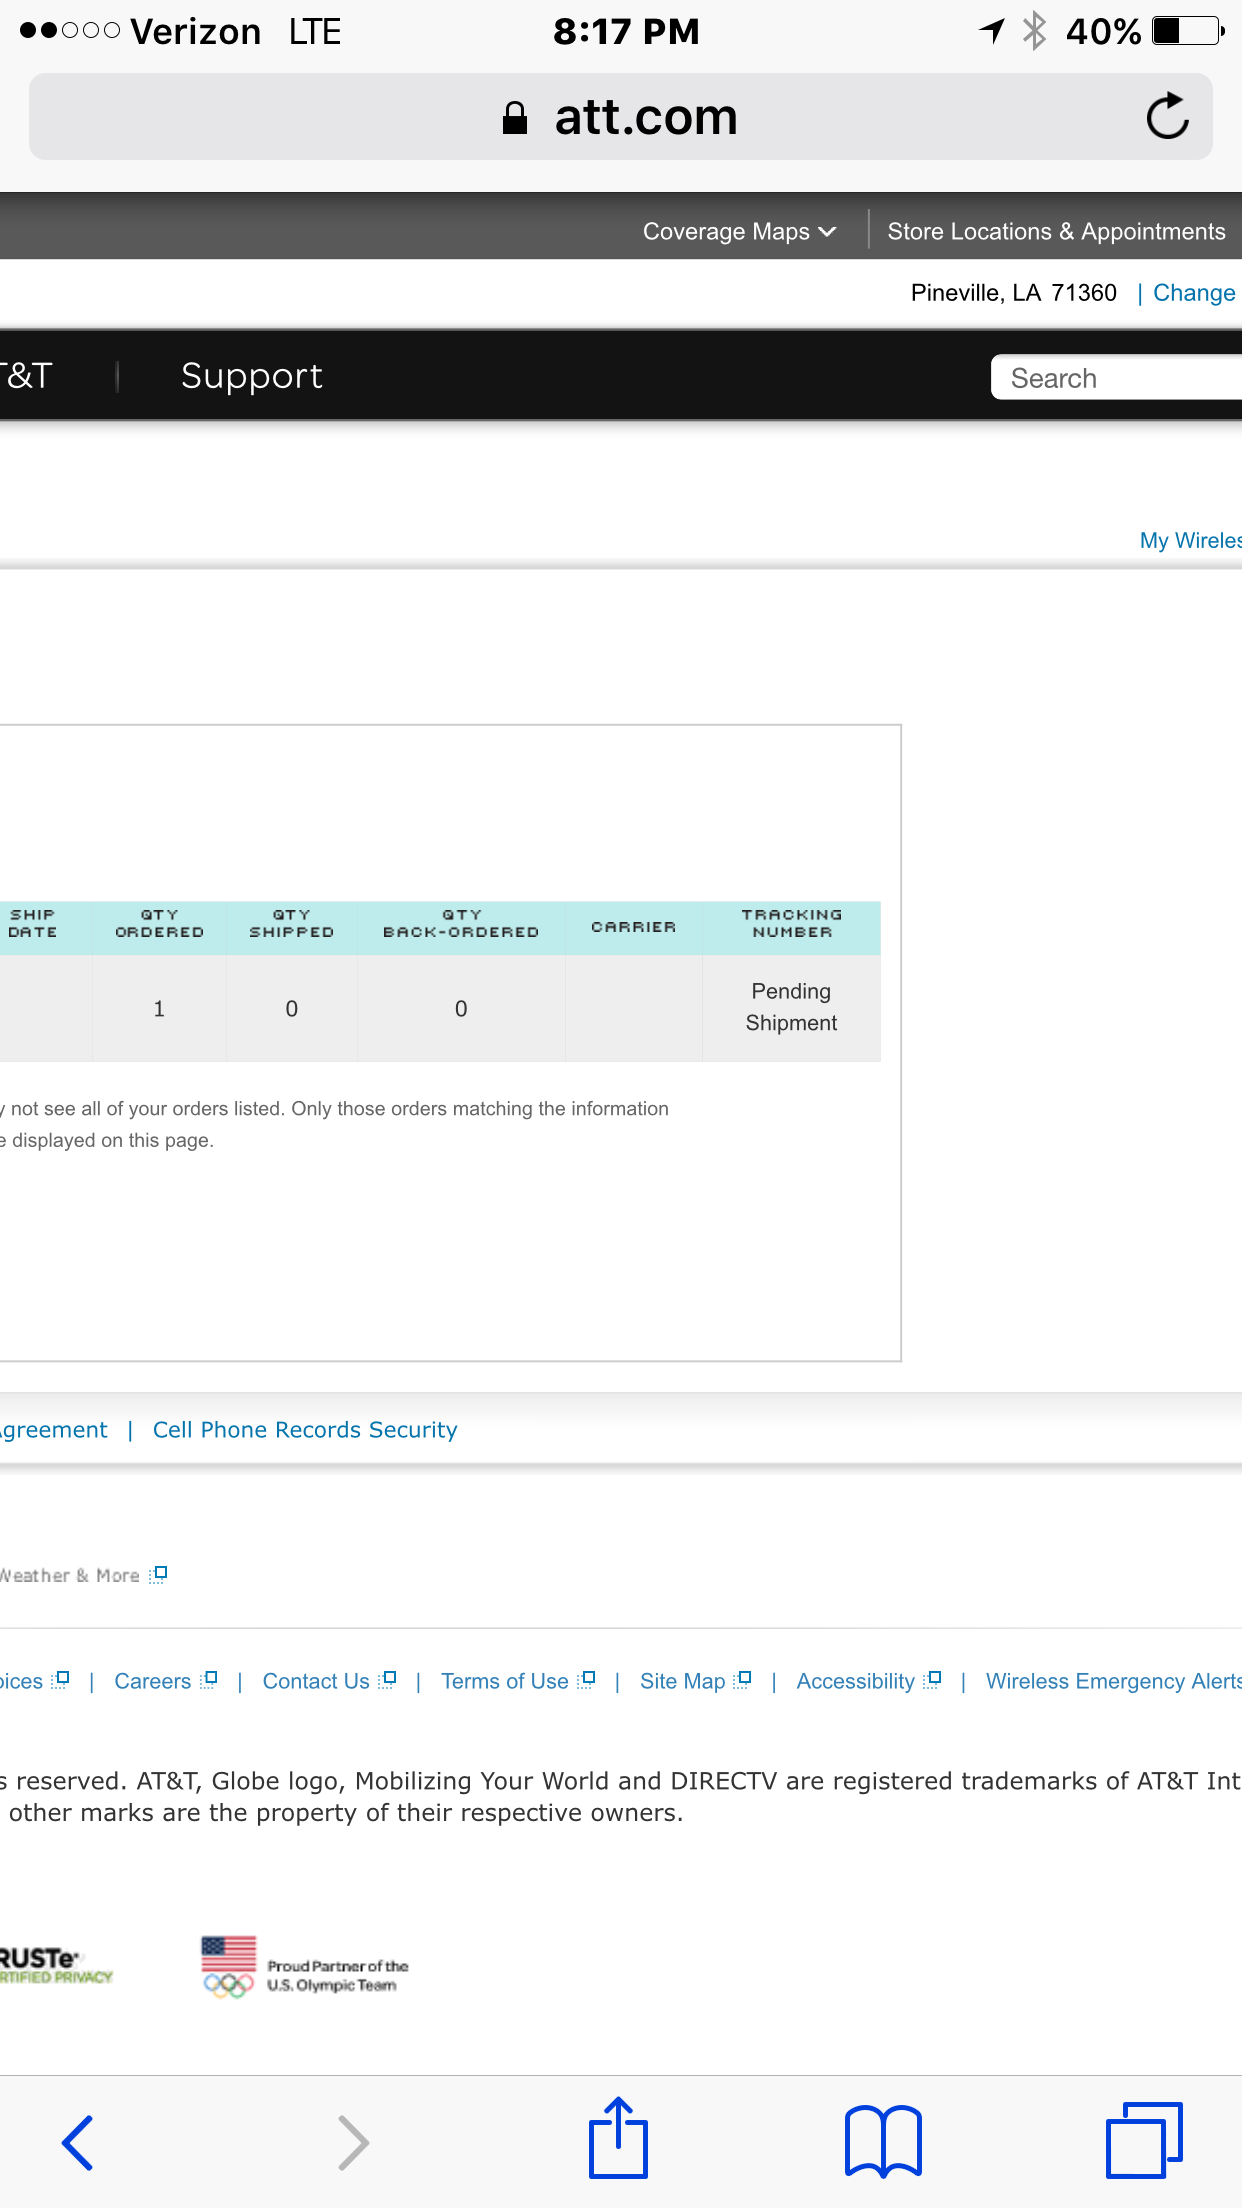Open the Careers footer link
1242x2208 pixels.
pyautogui.click(x=152, y=1681)
